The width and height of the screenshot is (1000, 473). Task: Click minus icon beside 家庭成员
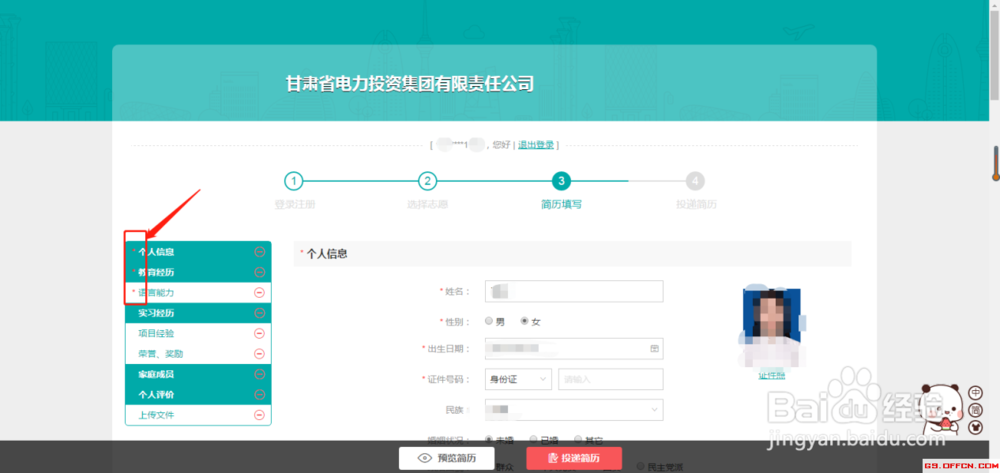[260, 374]
